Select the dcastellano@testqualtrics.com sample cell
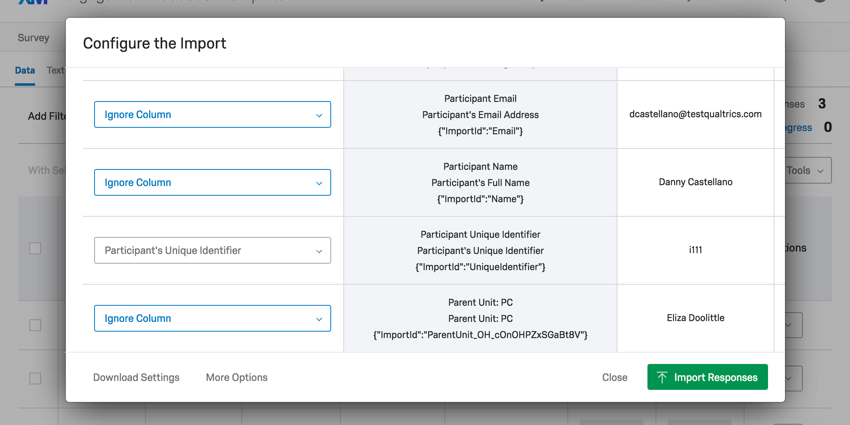 [x=695, y=114]
